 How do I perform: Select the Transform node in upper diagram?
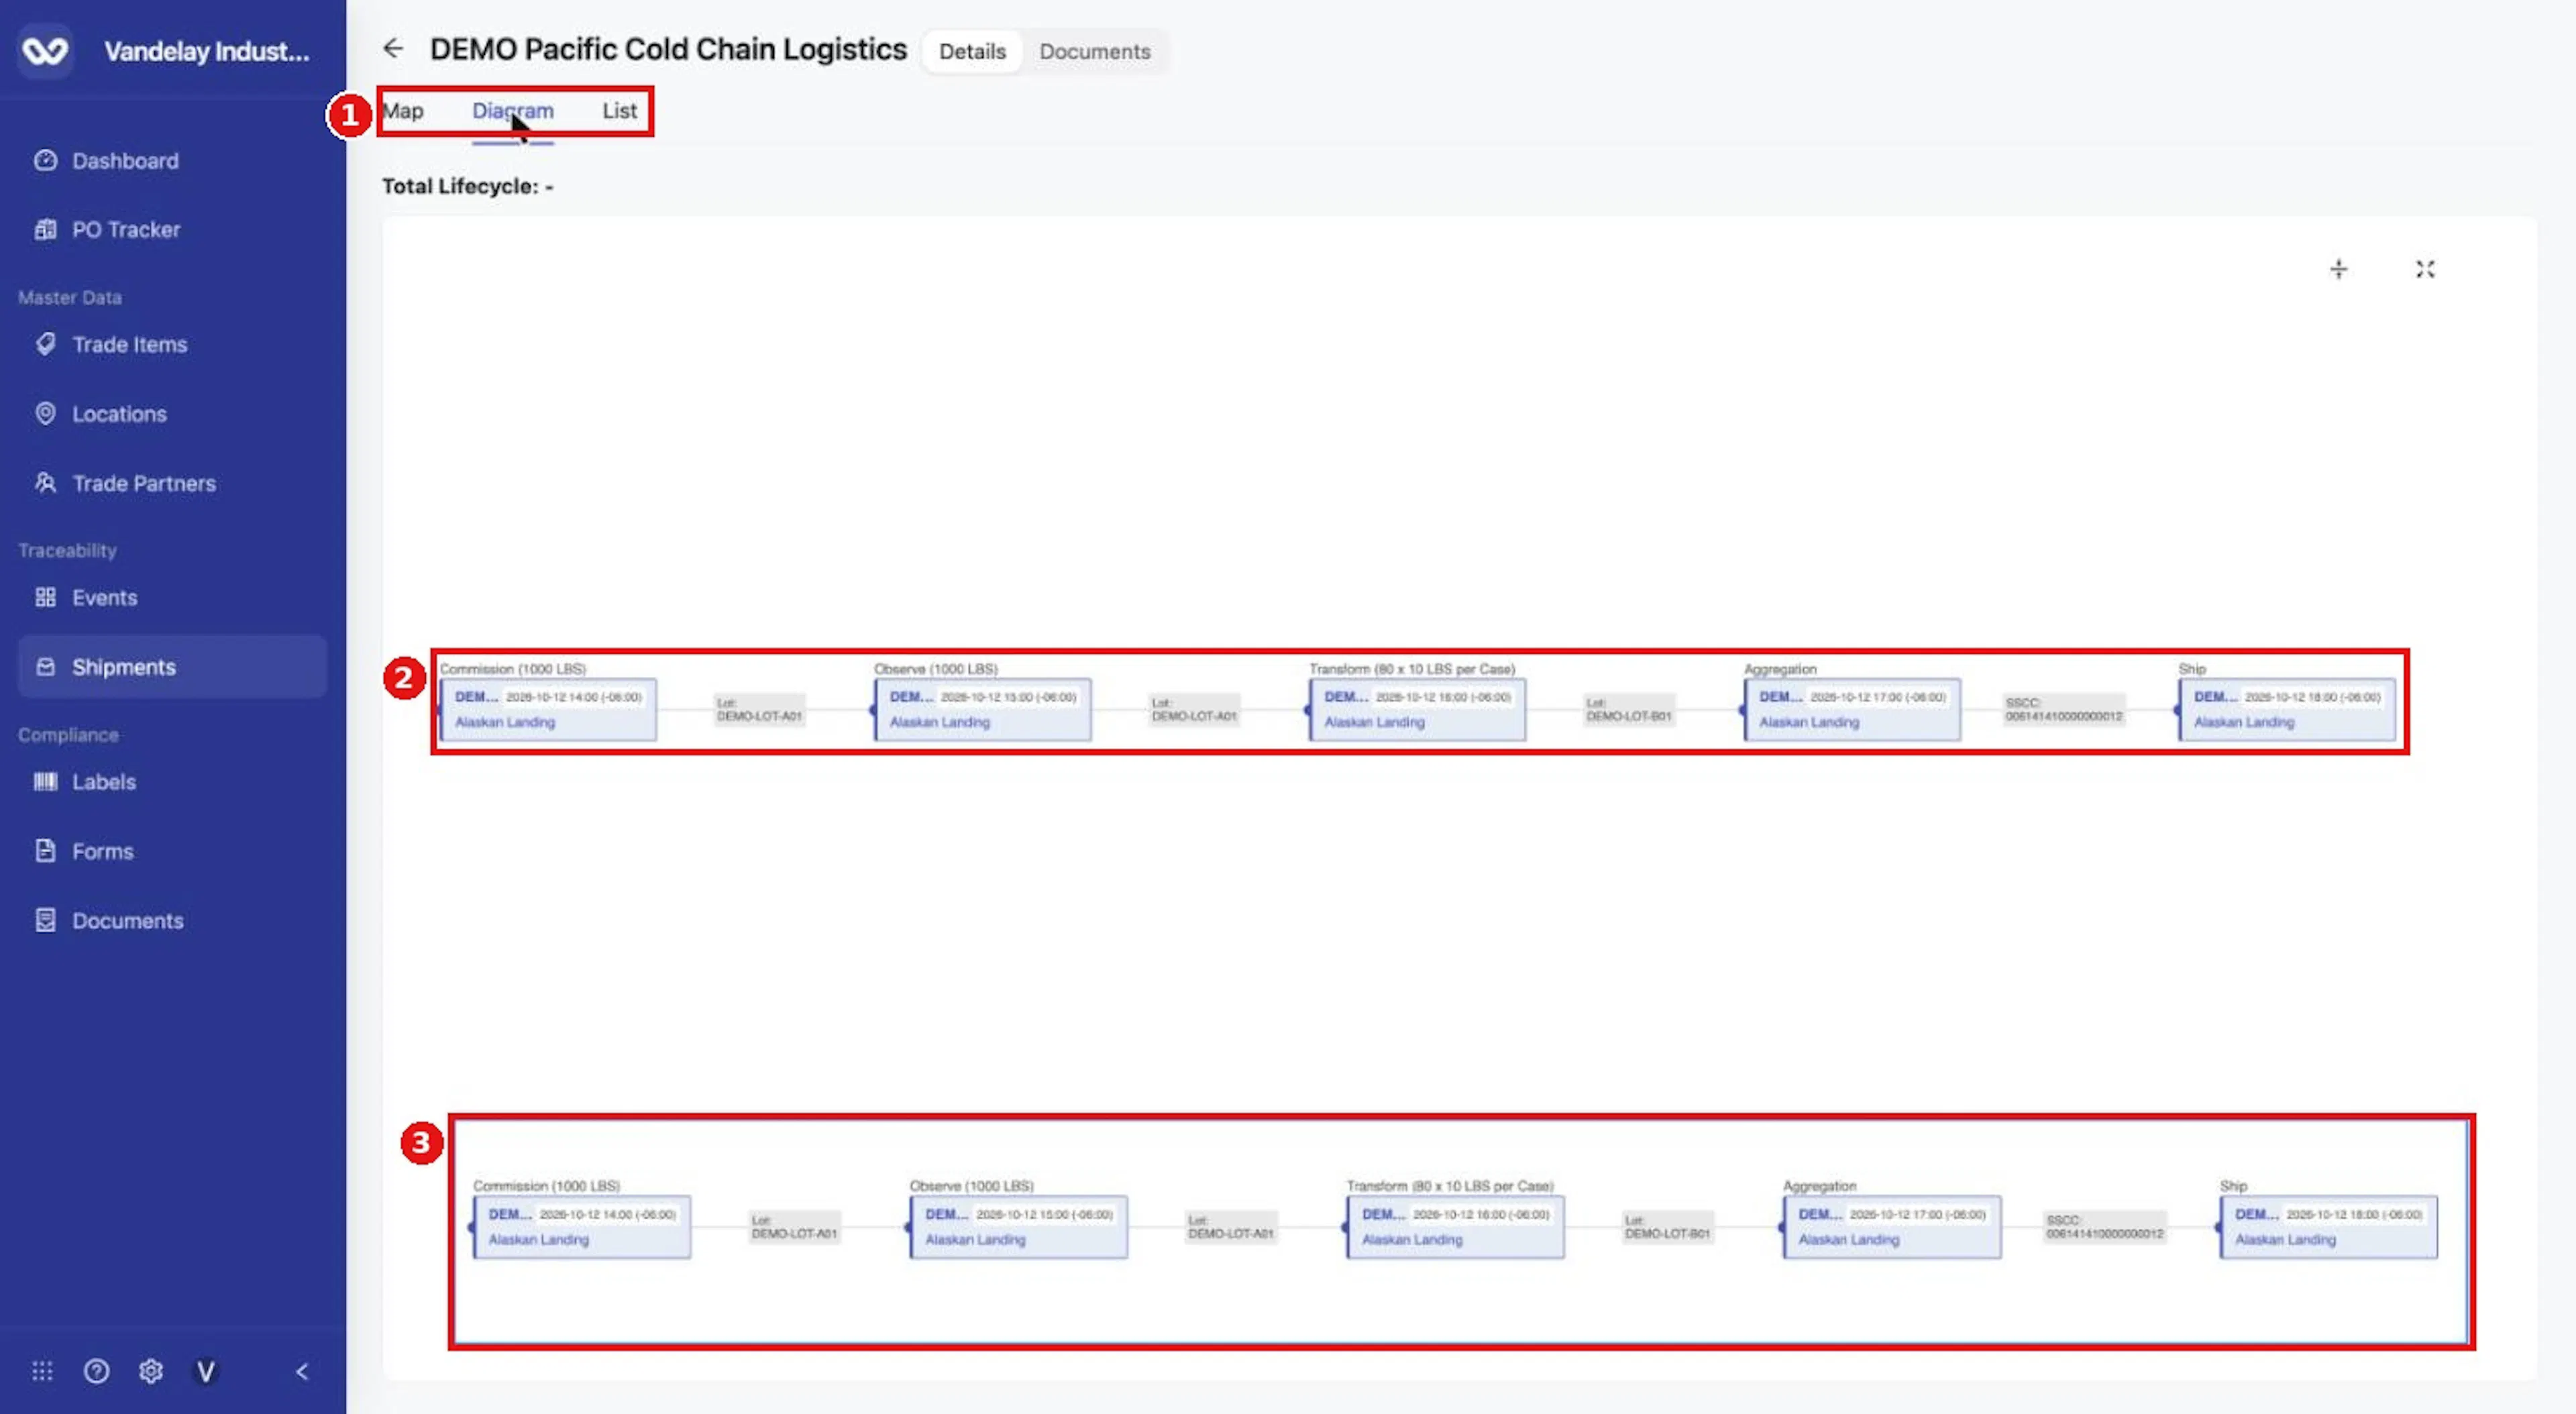click(x=1417, y=709)
